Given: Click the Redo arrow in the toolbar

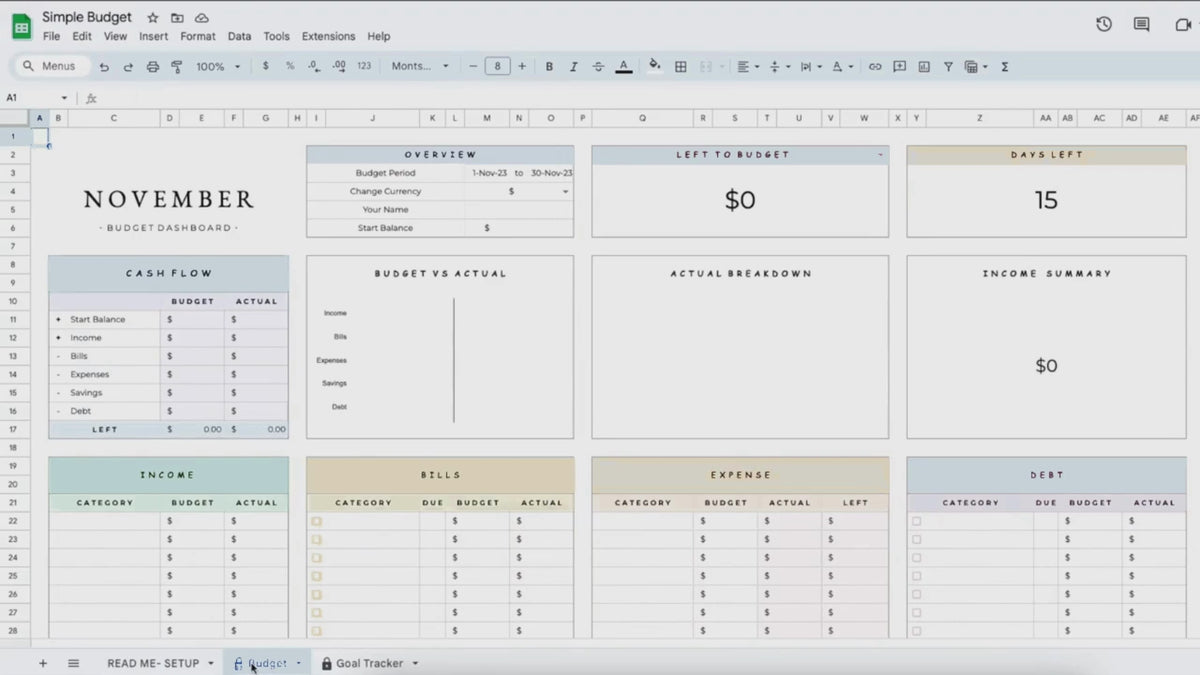Looking at the screenshot, I should point(128,67).
